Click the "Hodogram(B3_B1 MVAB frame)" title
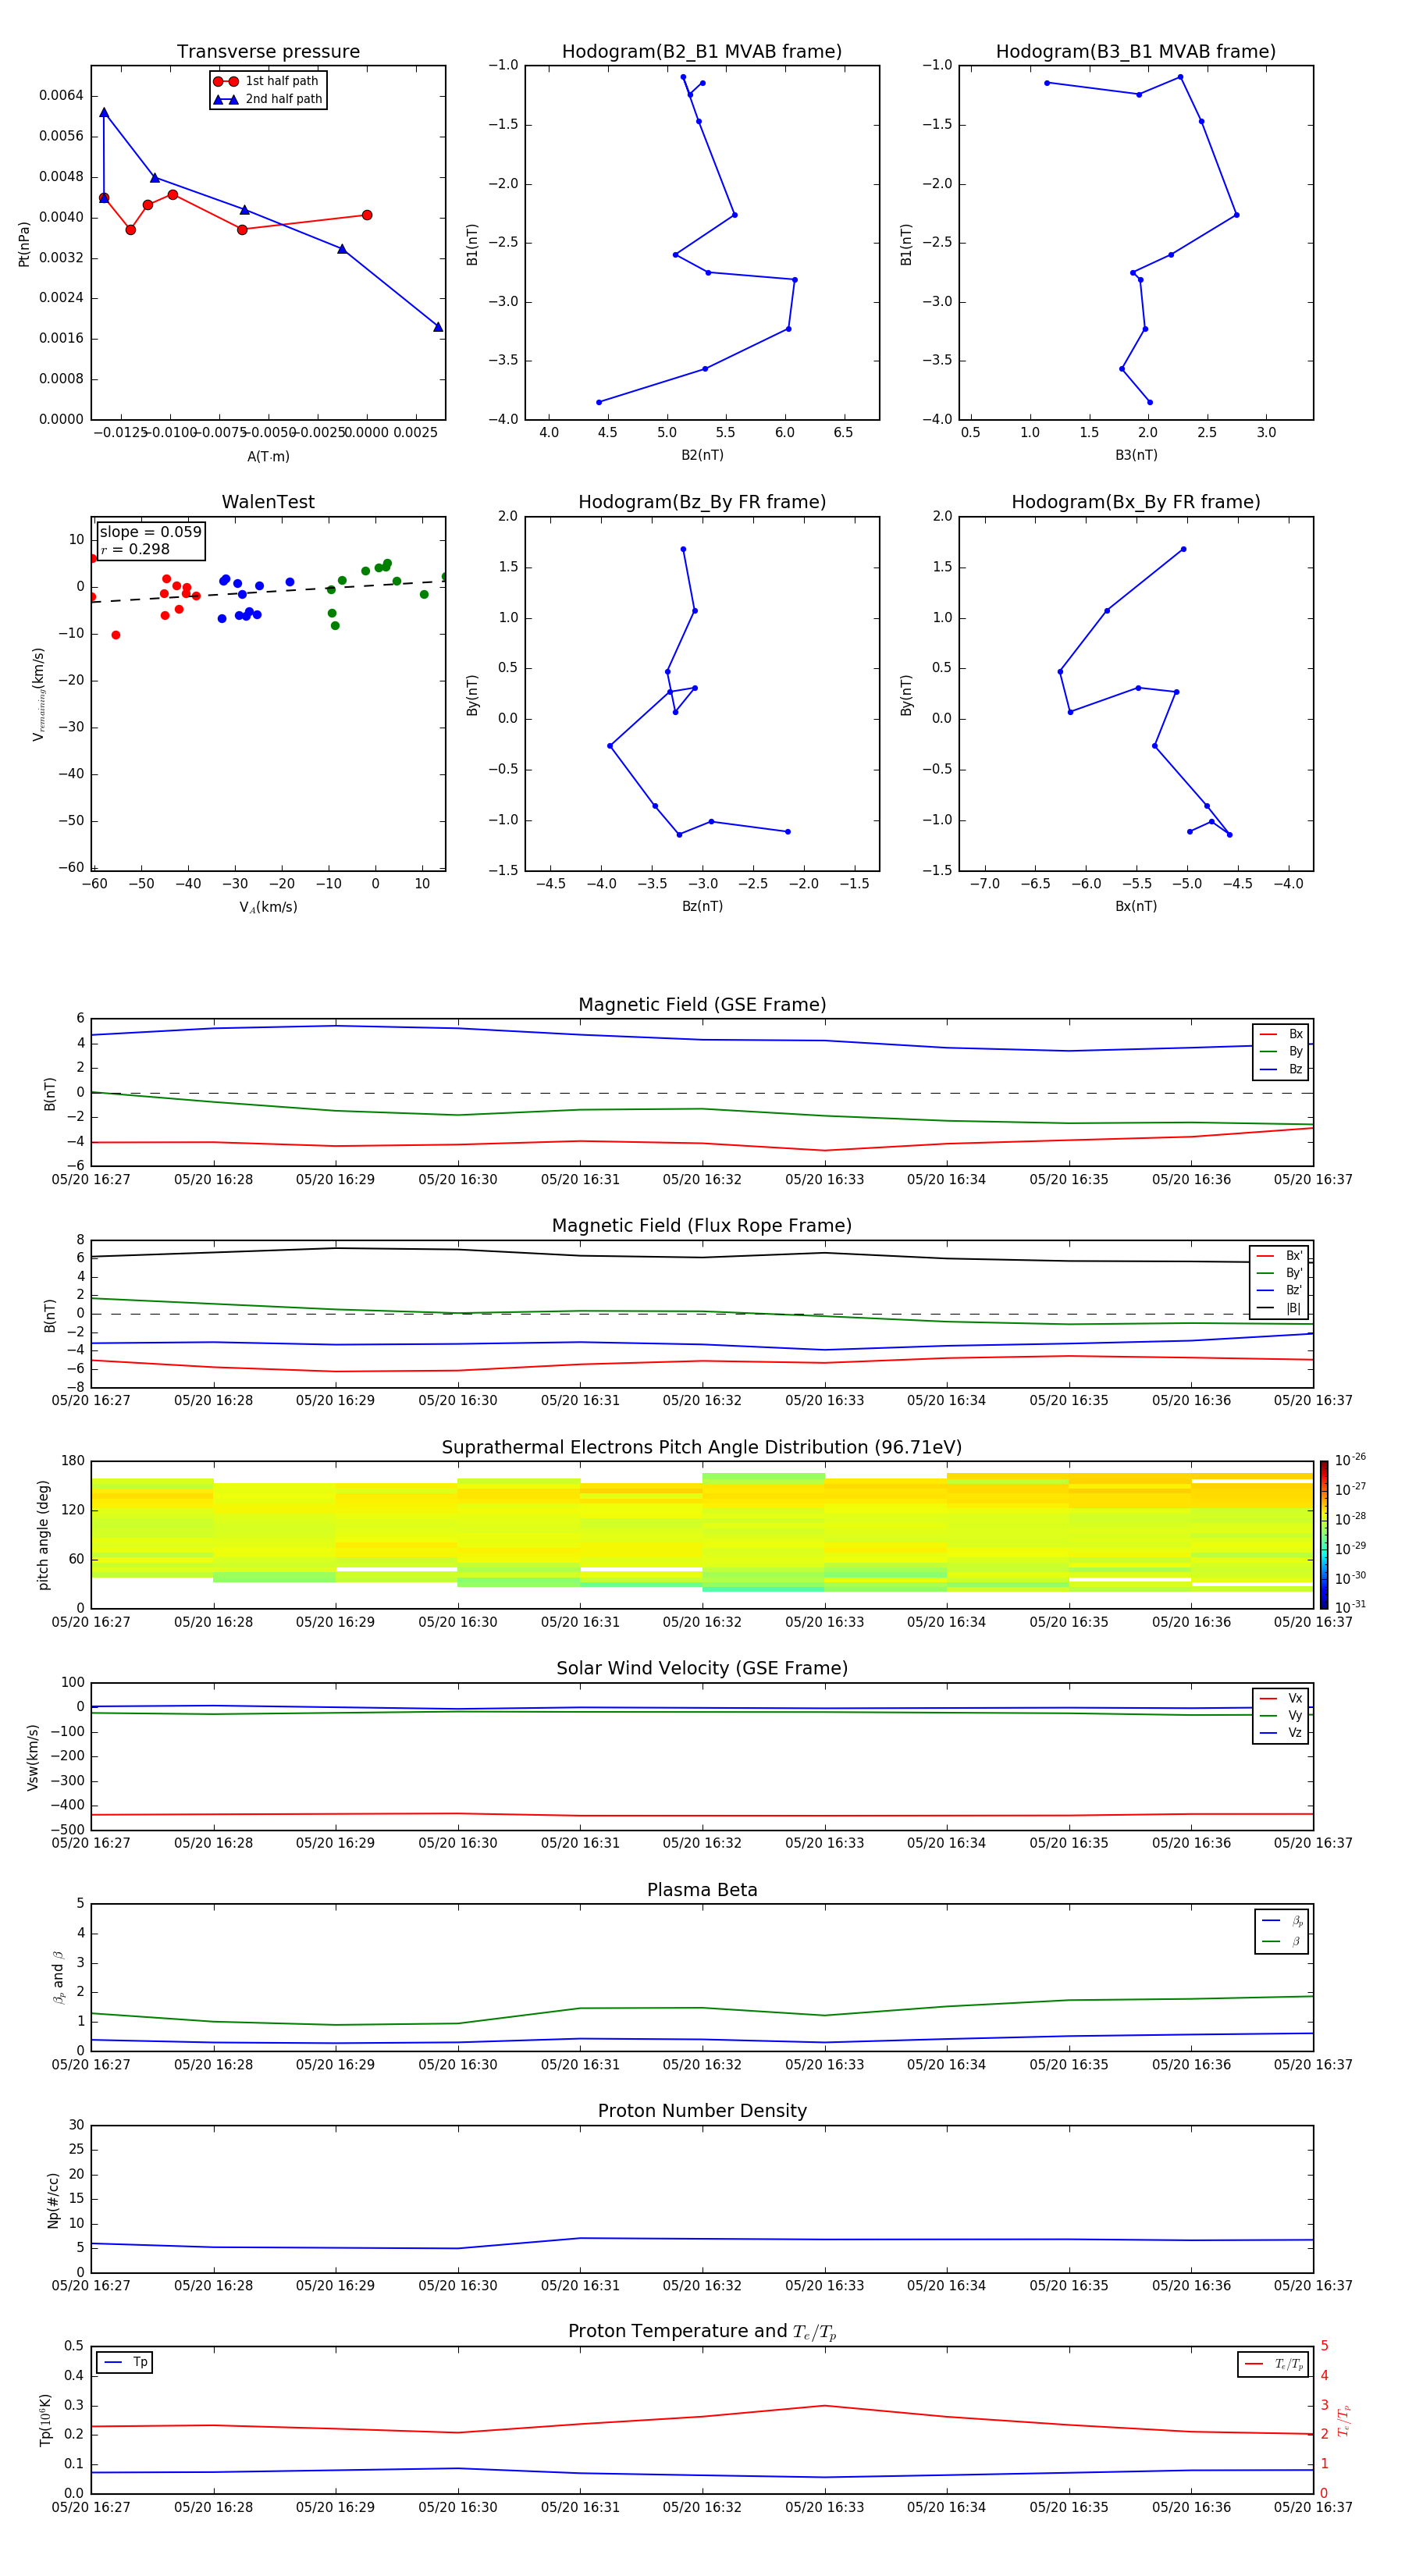Viewport: 1405px width, 2576px height. pos(1136,51)
